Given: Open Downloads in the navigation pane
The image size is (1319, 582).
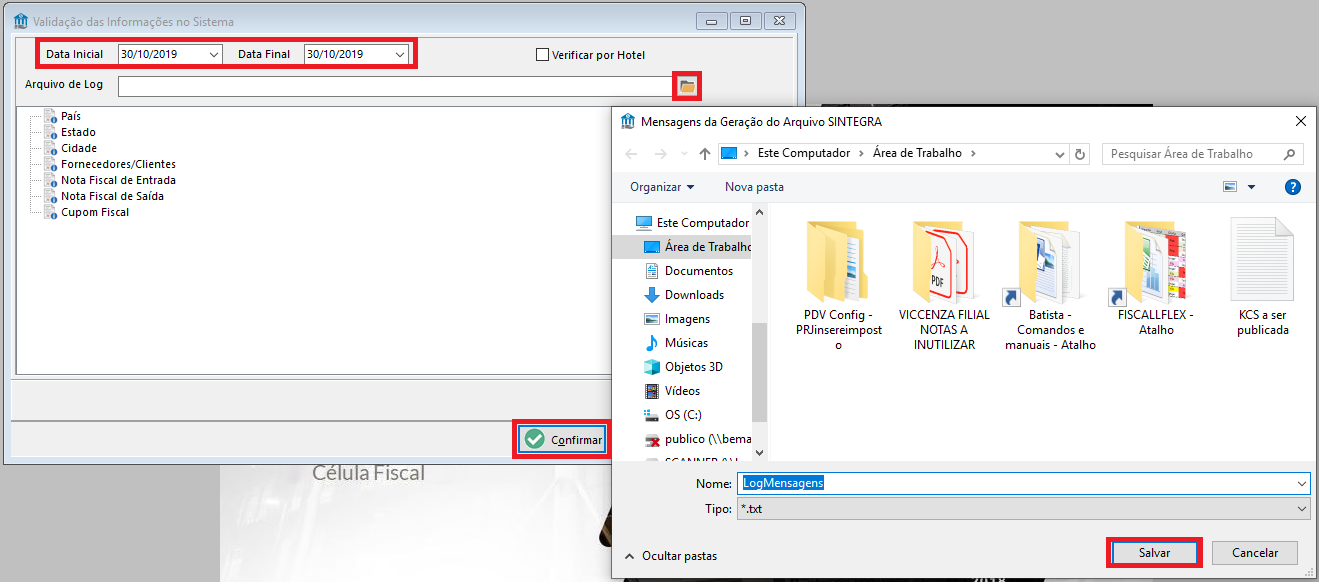Looking at the screenshot, I should tap(694, 295).
